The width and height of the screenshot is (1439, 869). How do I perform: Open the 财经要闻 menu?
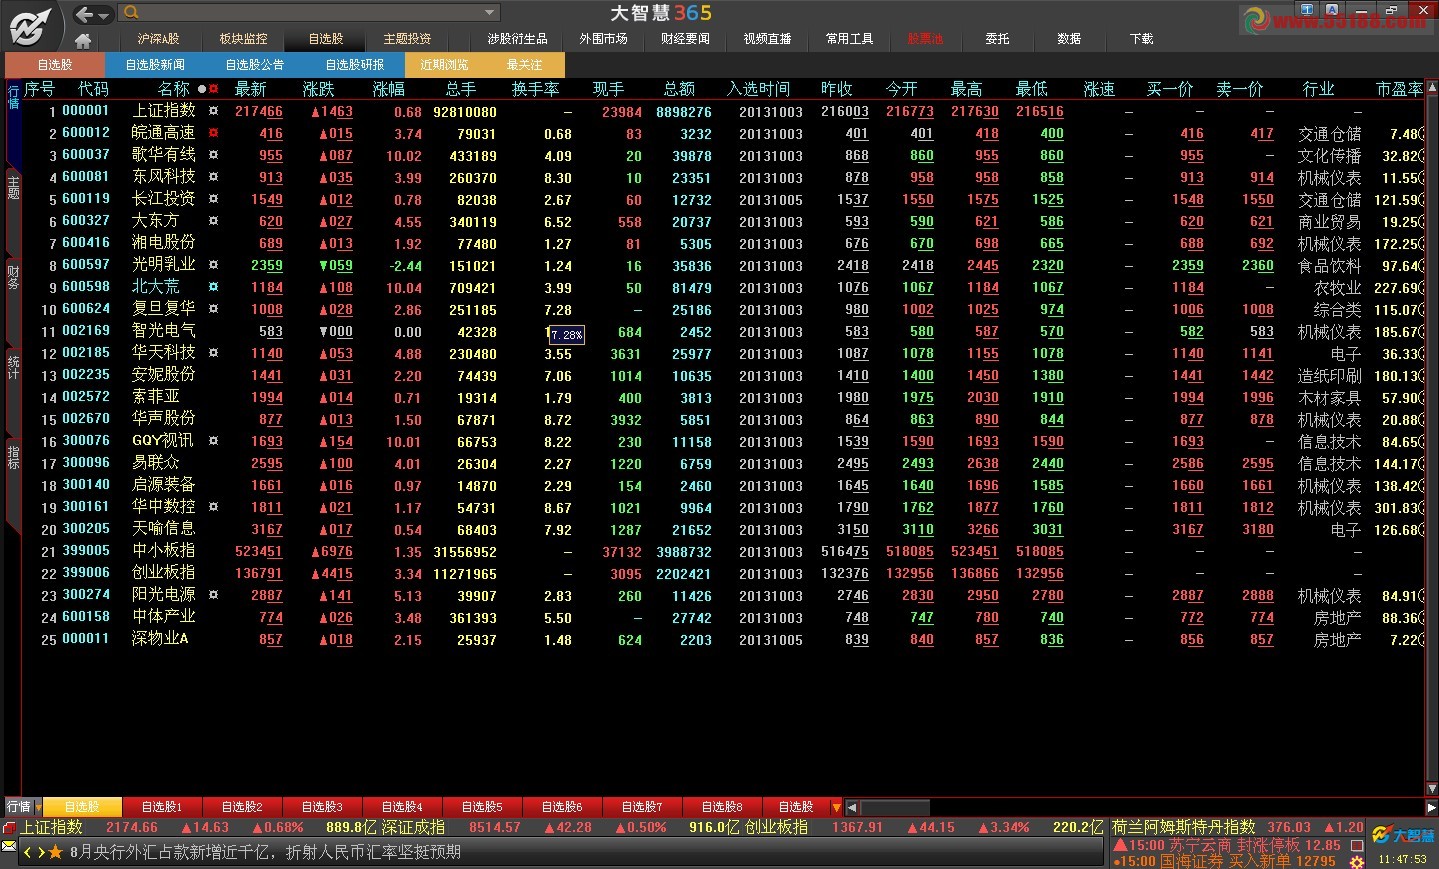tap(685, 39)
